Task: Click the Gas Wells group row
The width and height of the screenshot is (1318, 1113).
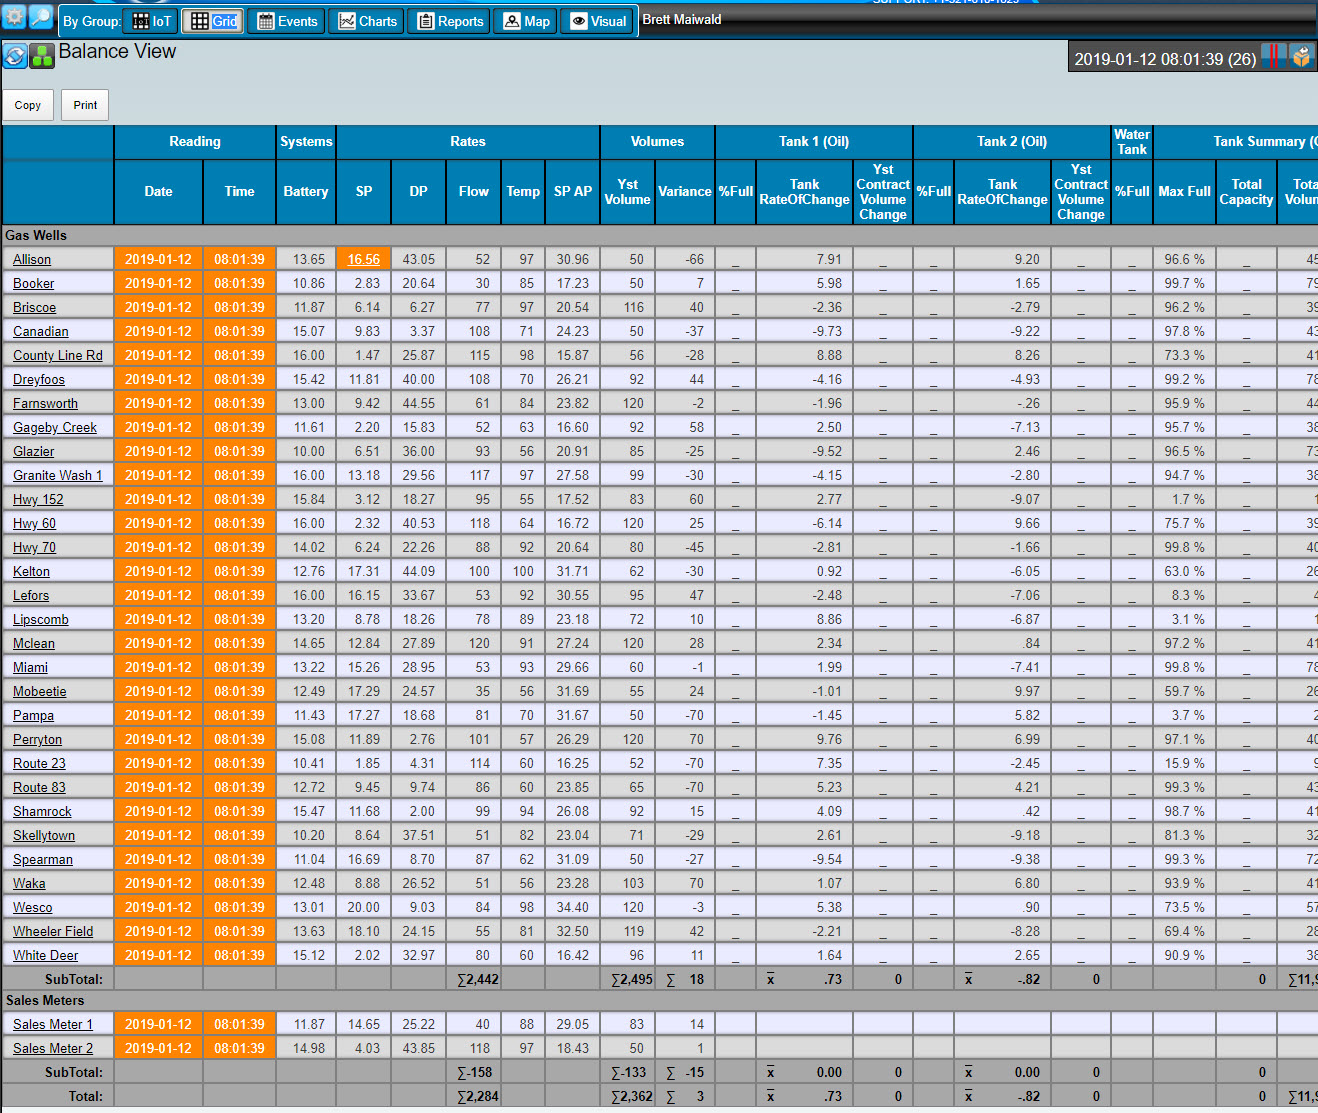Action: click(659, 235)
